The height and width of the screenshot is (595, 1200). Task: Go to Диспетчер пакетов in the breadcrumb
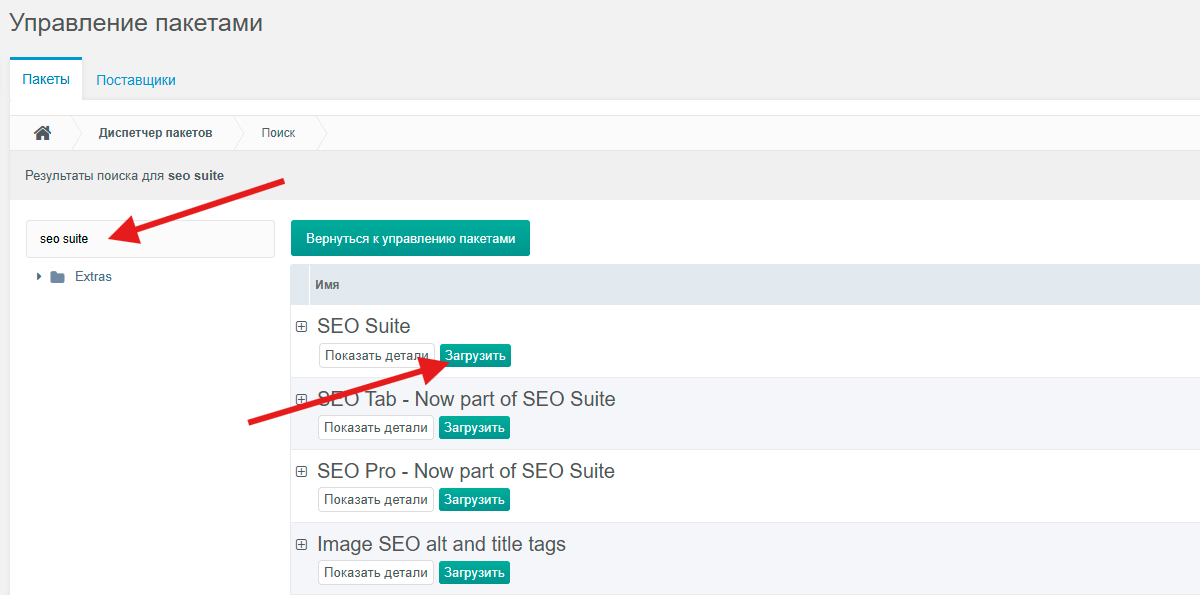click(155, 133)
